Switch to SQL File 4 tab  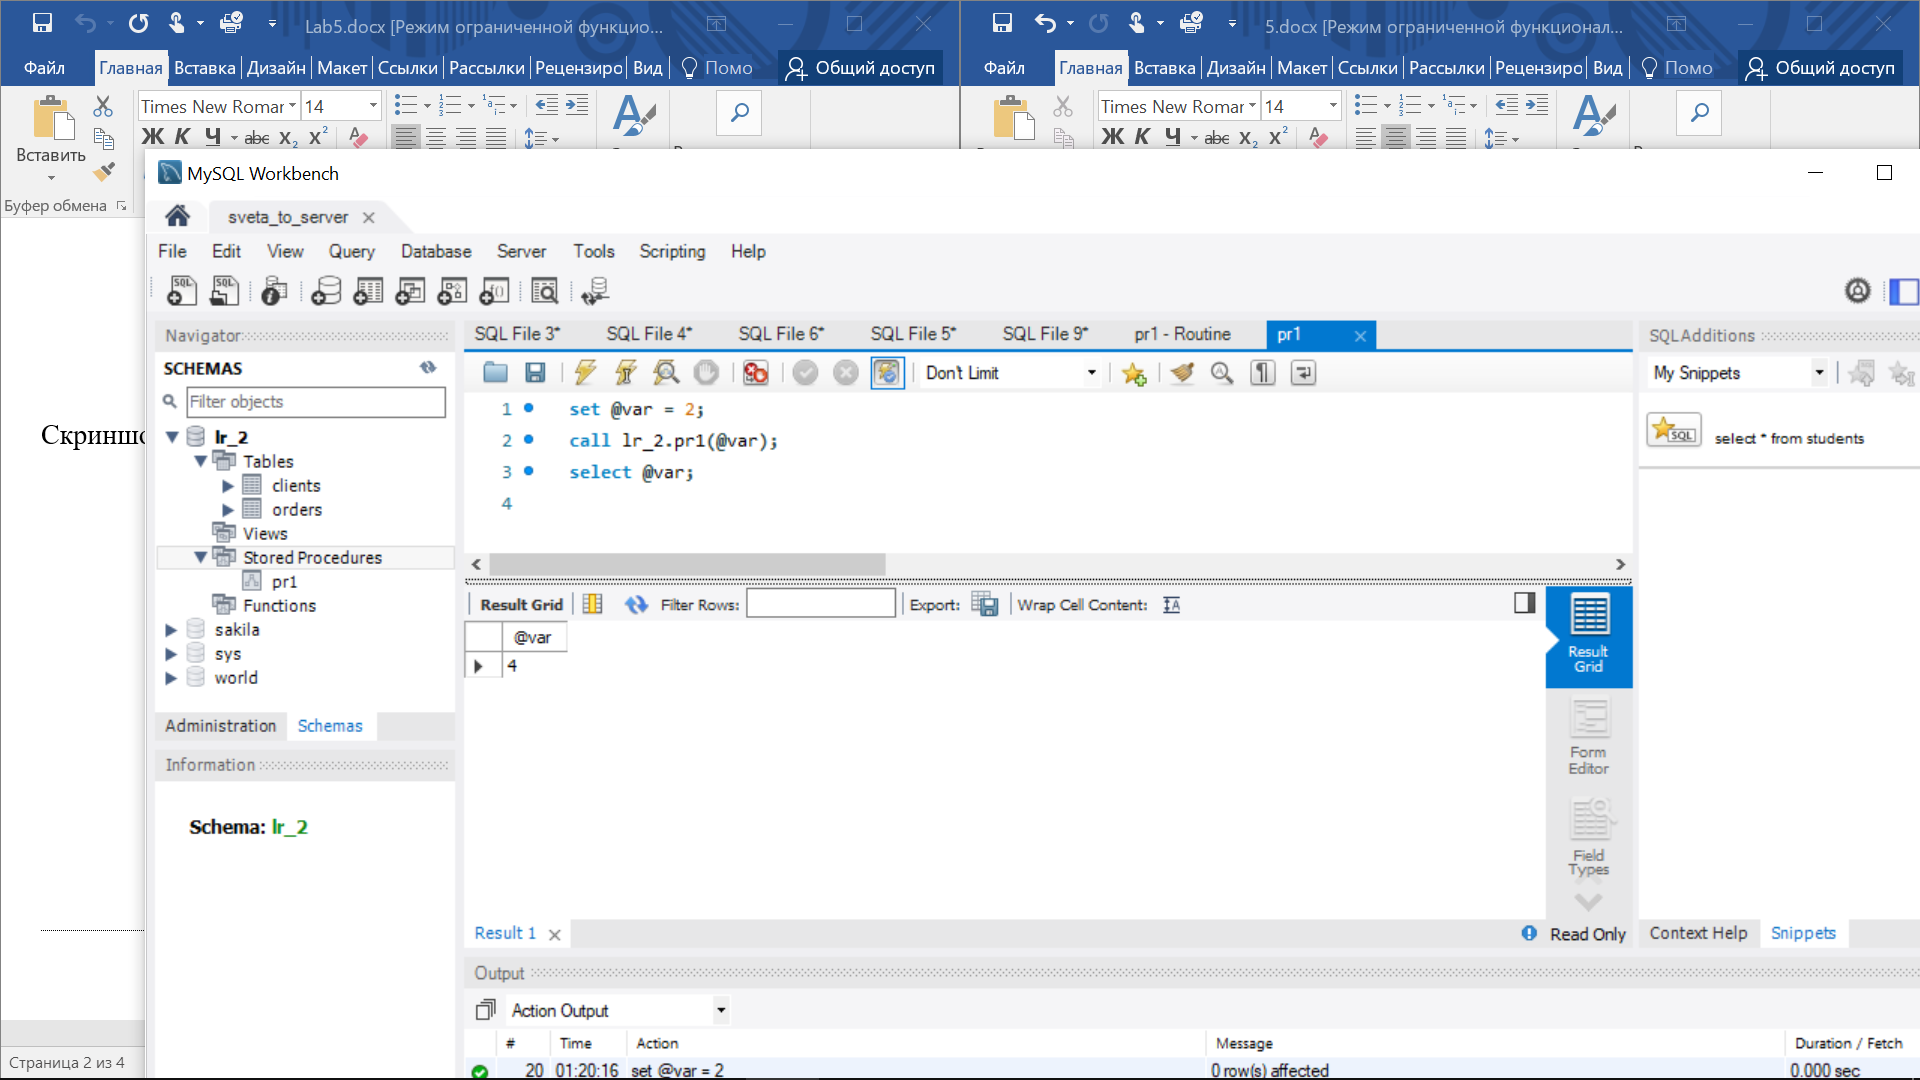point(649,334)
